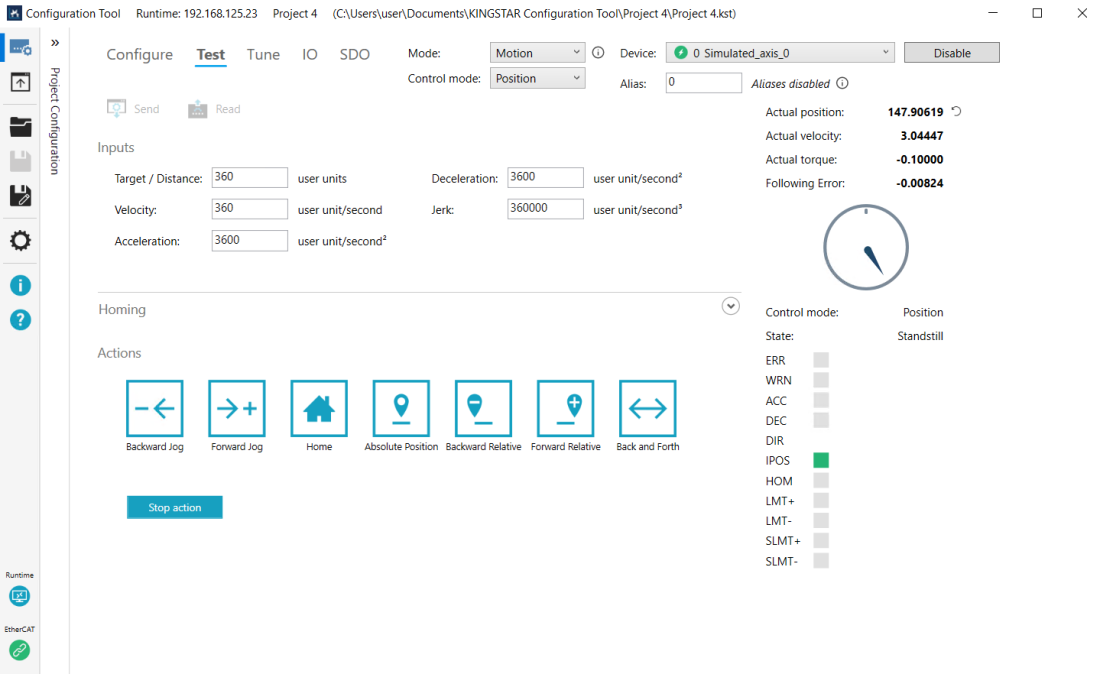The width and height of the screenshot is (1100, 674).
Task: Start the Home action
Action: [319, 408]
